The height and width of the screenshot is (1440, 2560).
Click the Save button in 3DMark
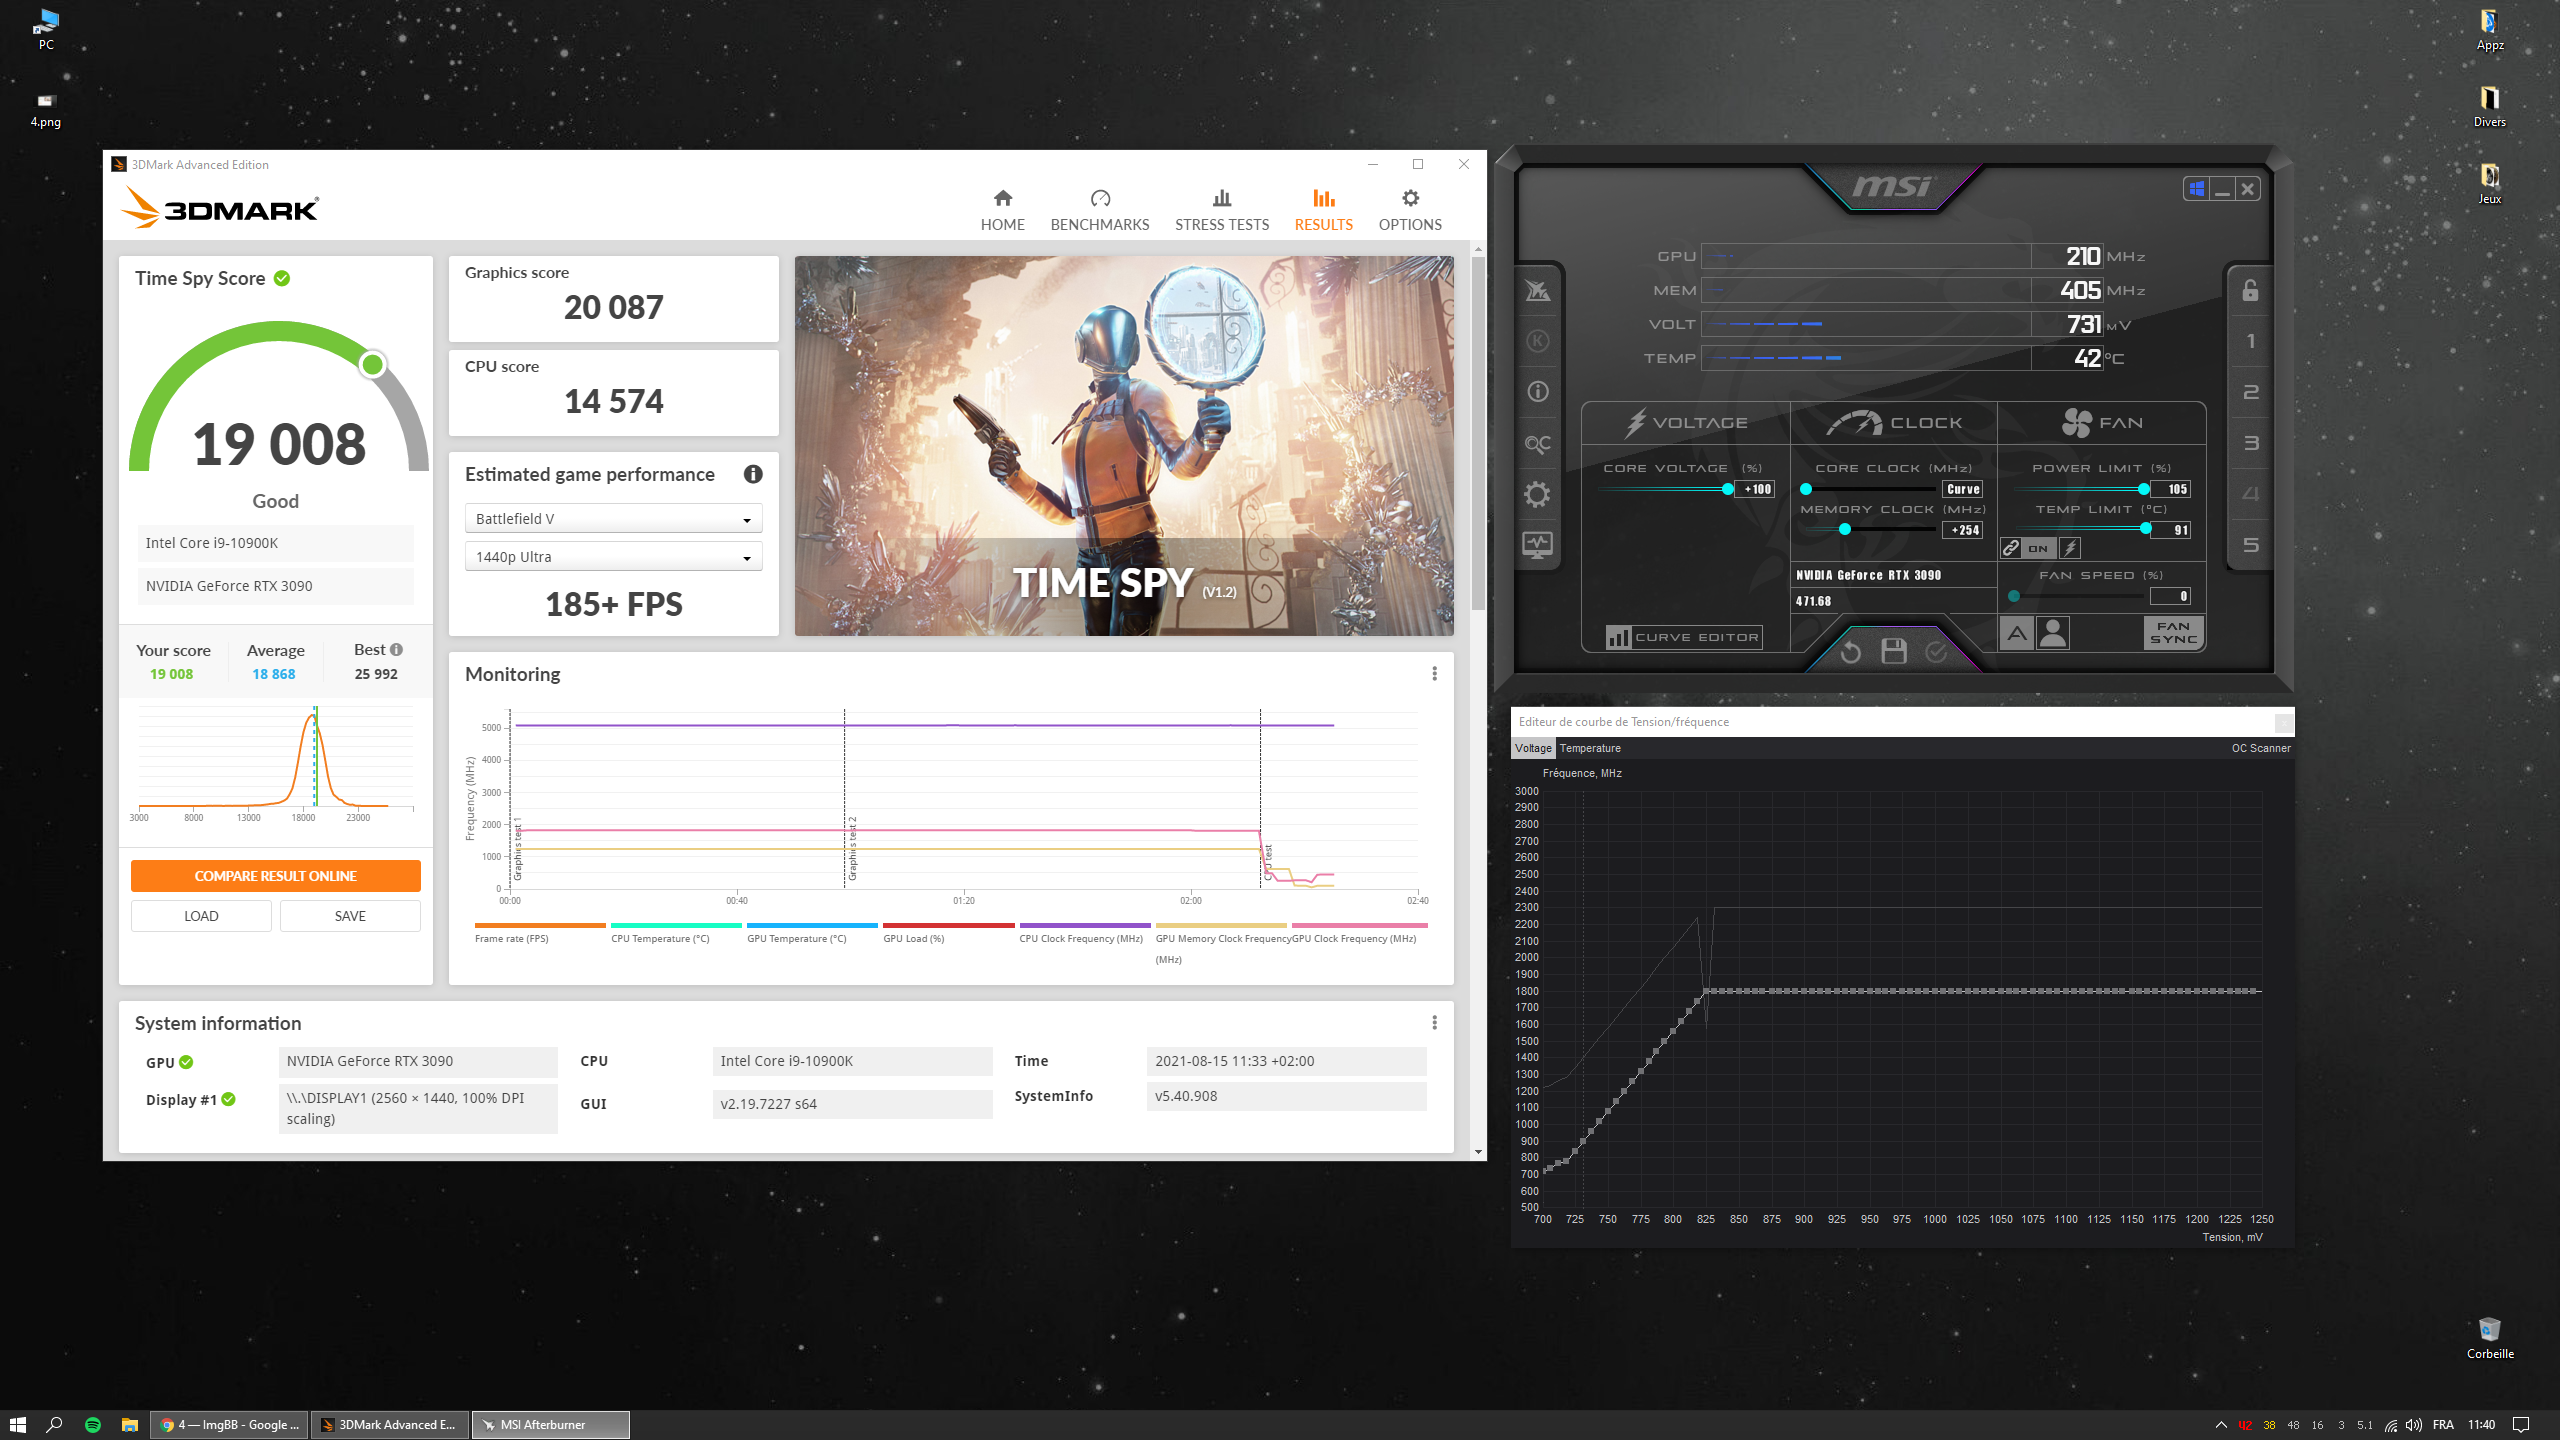pos(350,916)
